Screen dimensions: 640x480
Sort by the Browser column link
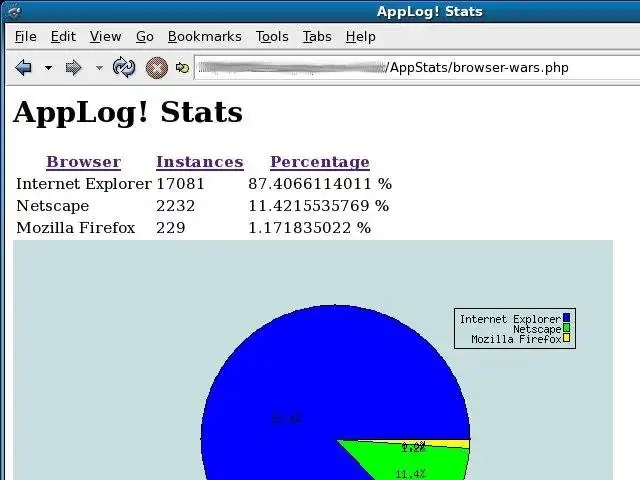coord(84,162)
